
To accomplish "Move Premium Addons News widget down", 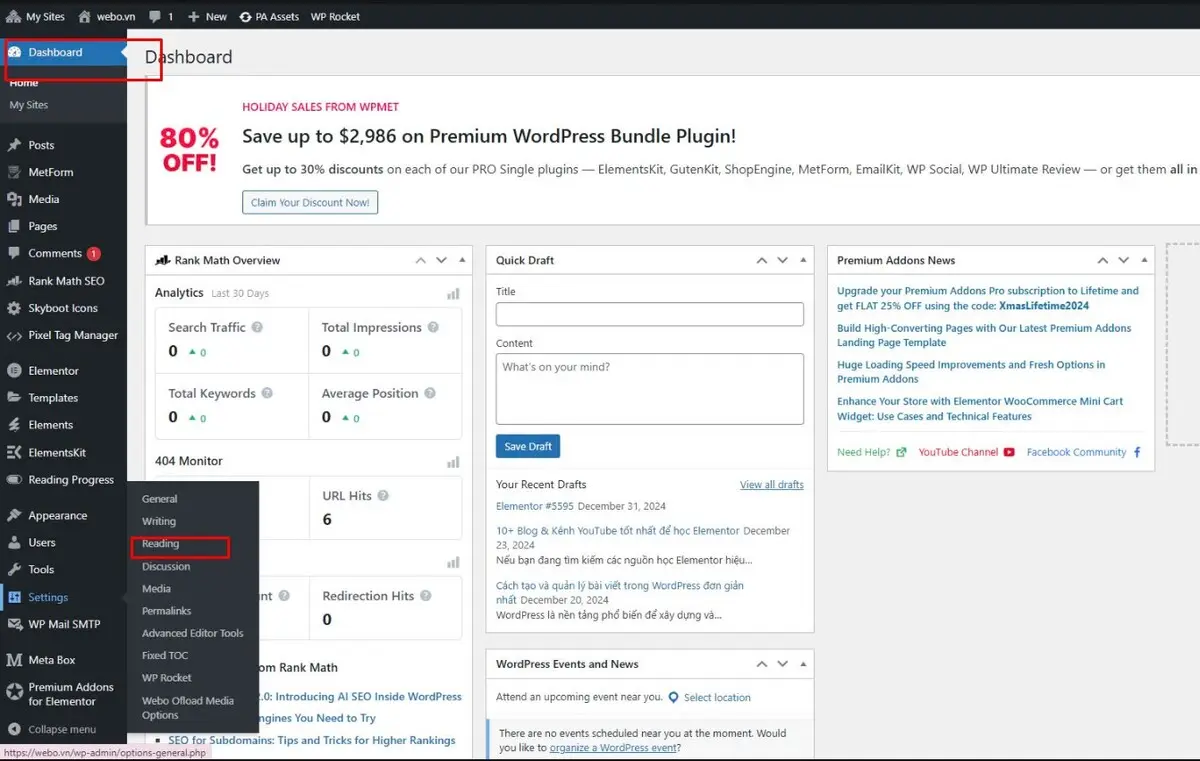I will (x=1124, y=260).
